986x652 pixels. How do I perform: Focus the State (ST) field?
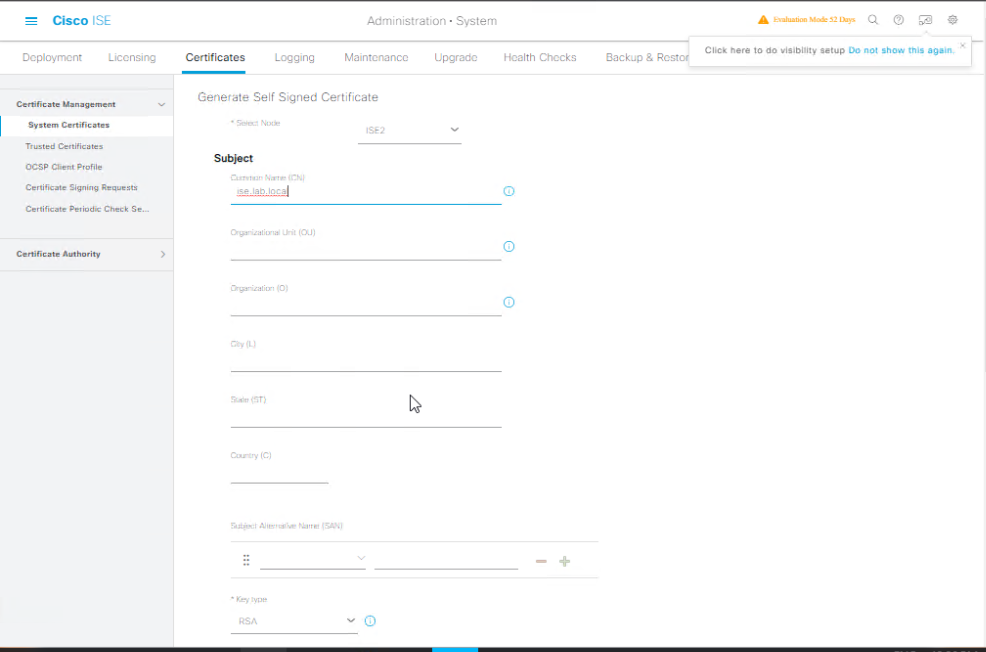[x=366, y=416]
